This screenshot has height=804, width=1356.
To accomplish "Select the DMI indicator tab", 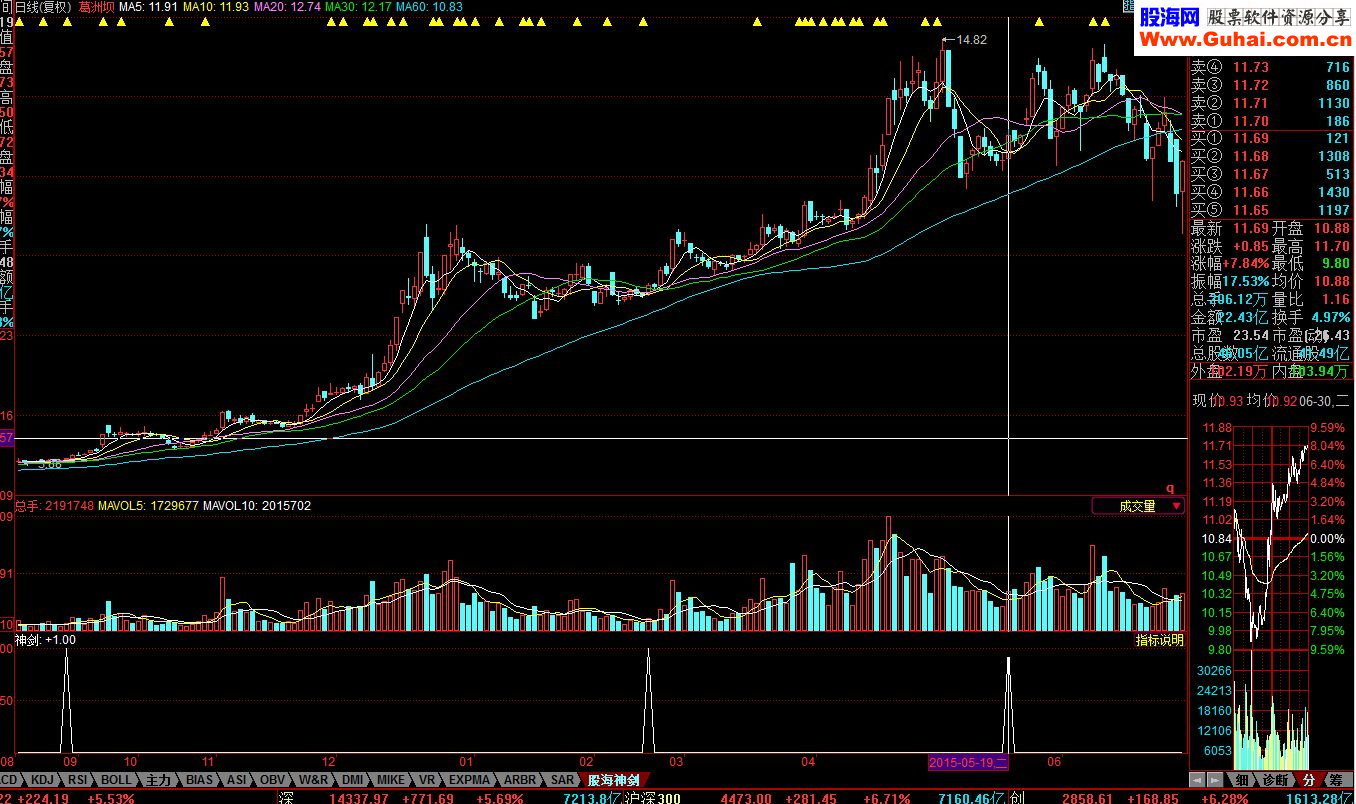I will tap(353, 779).
